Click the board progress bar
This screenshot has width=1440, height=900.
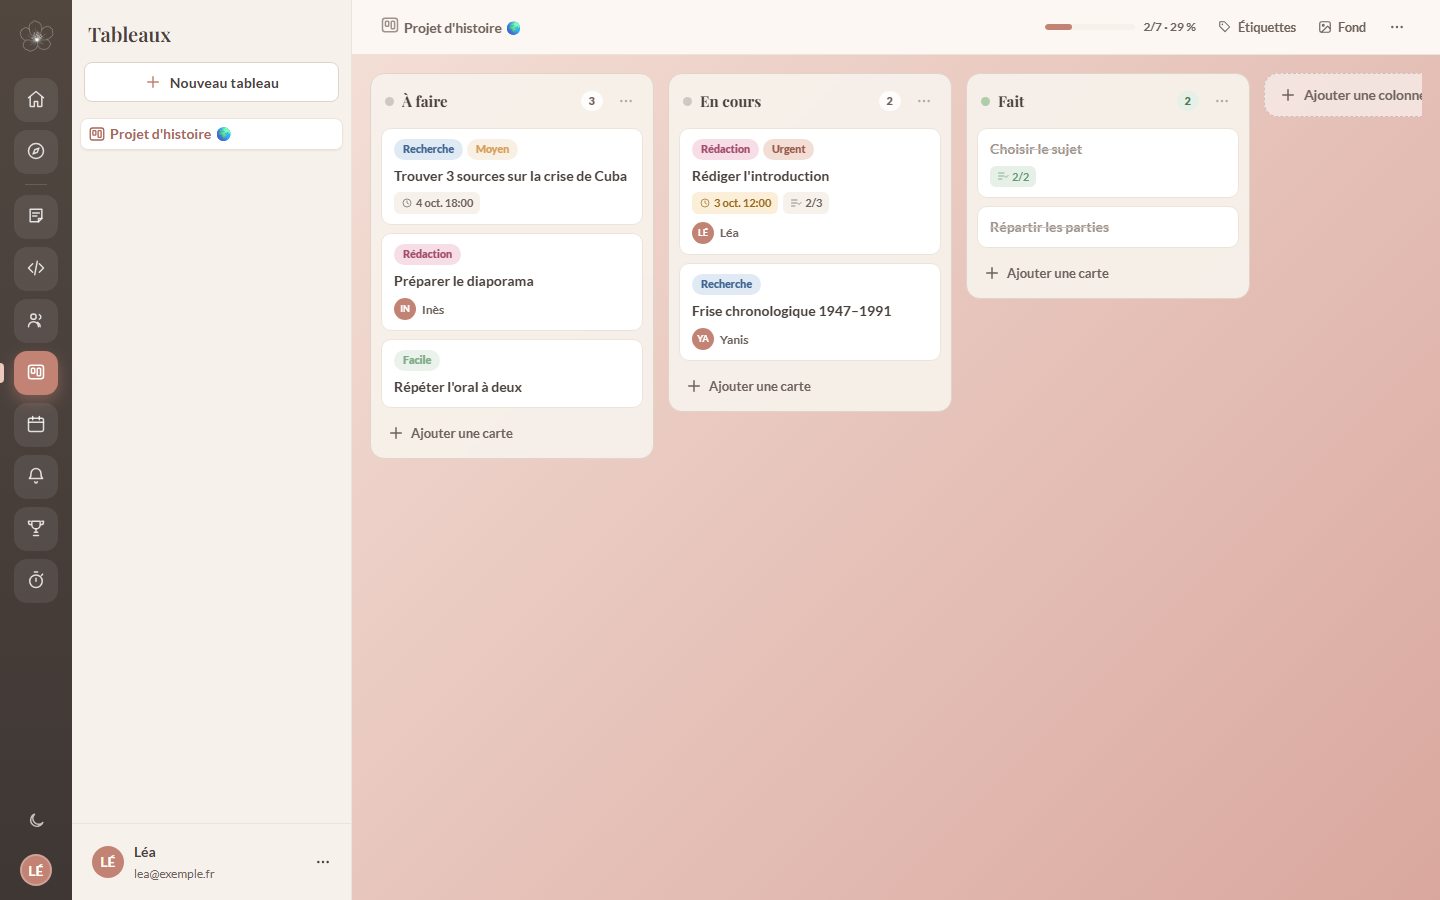click(x=1089, y=27)
